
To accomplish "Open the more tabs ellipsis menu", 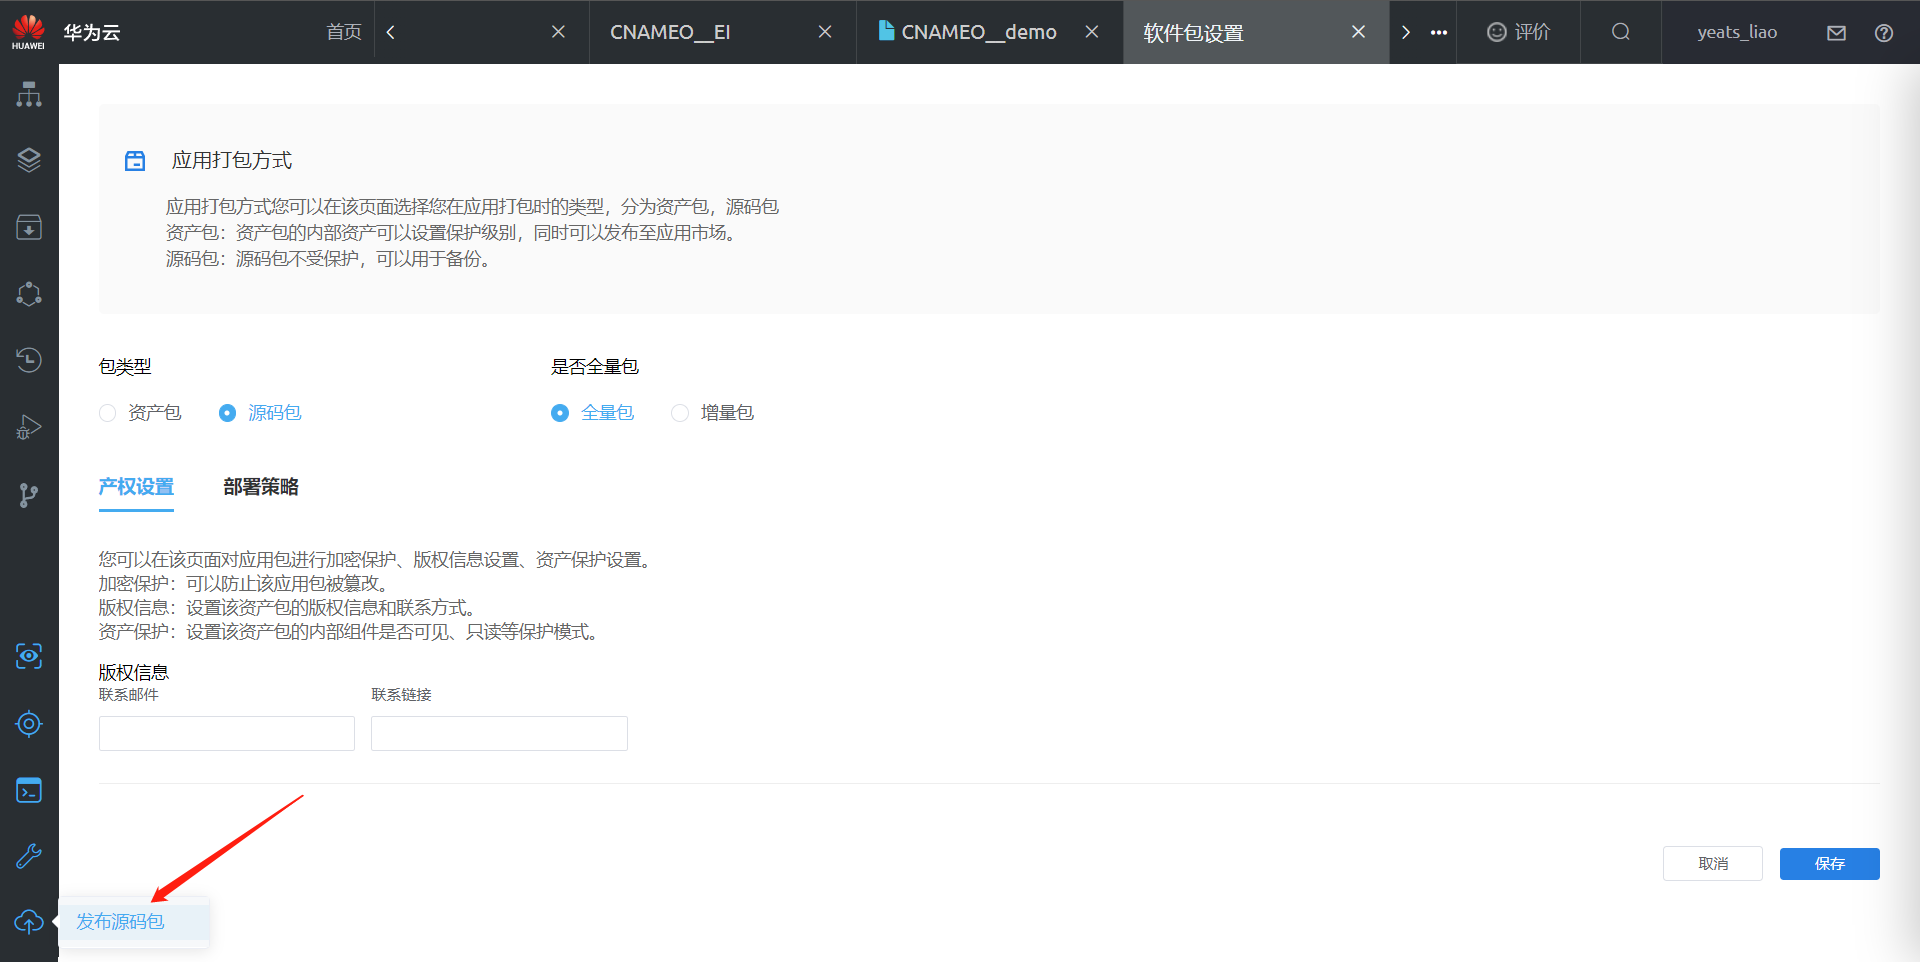I will 1439,33.
